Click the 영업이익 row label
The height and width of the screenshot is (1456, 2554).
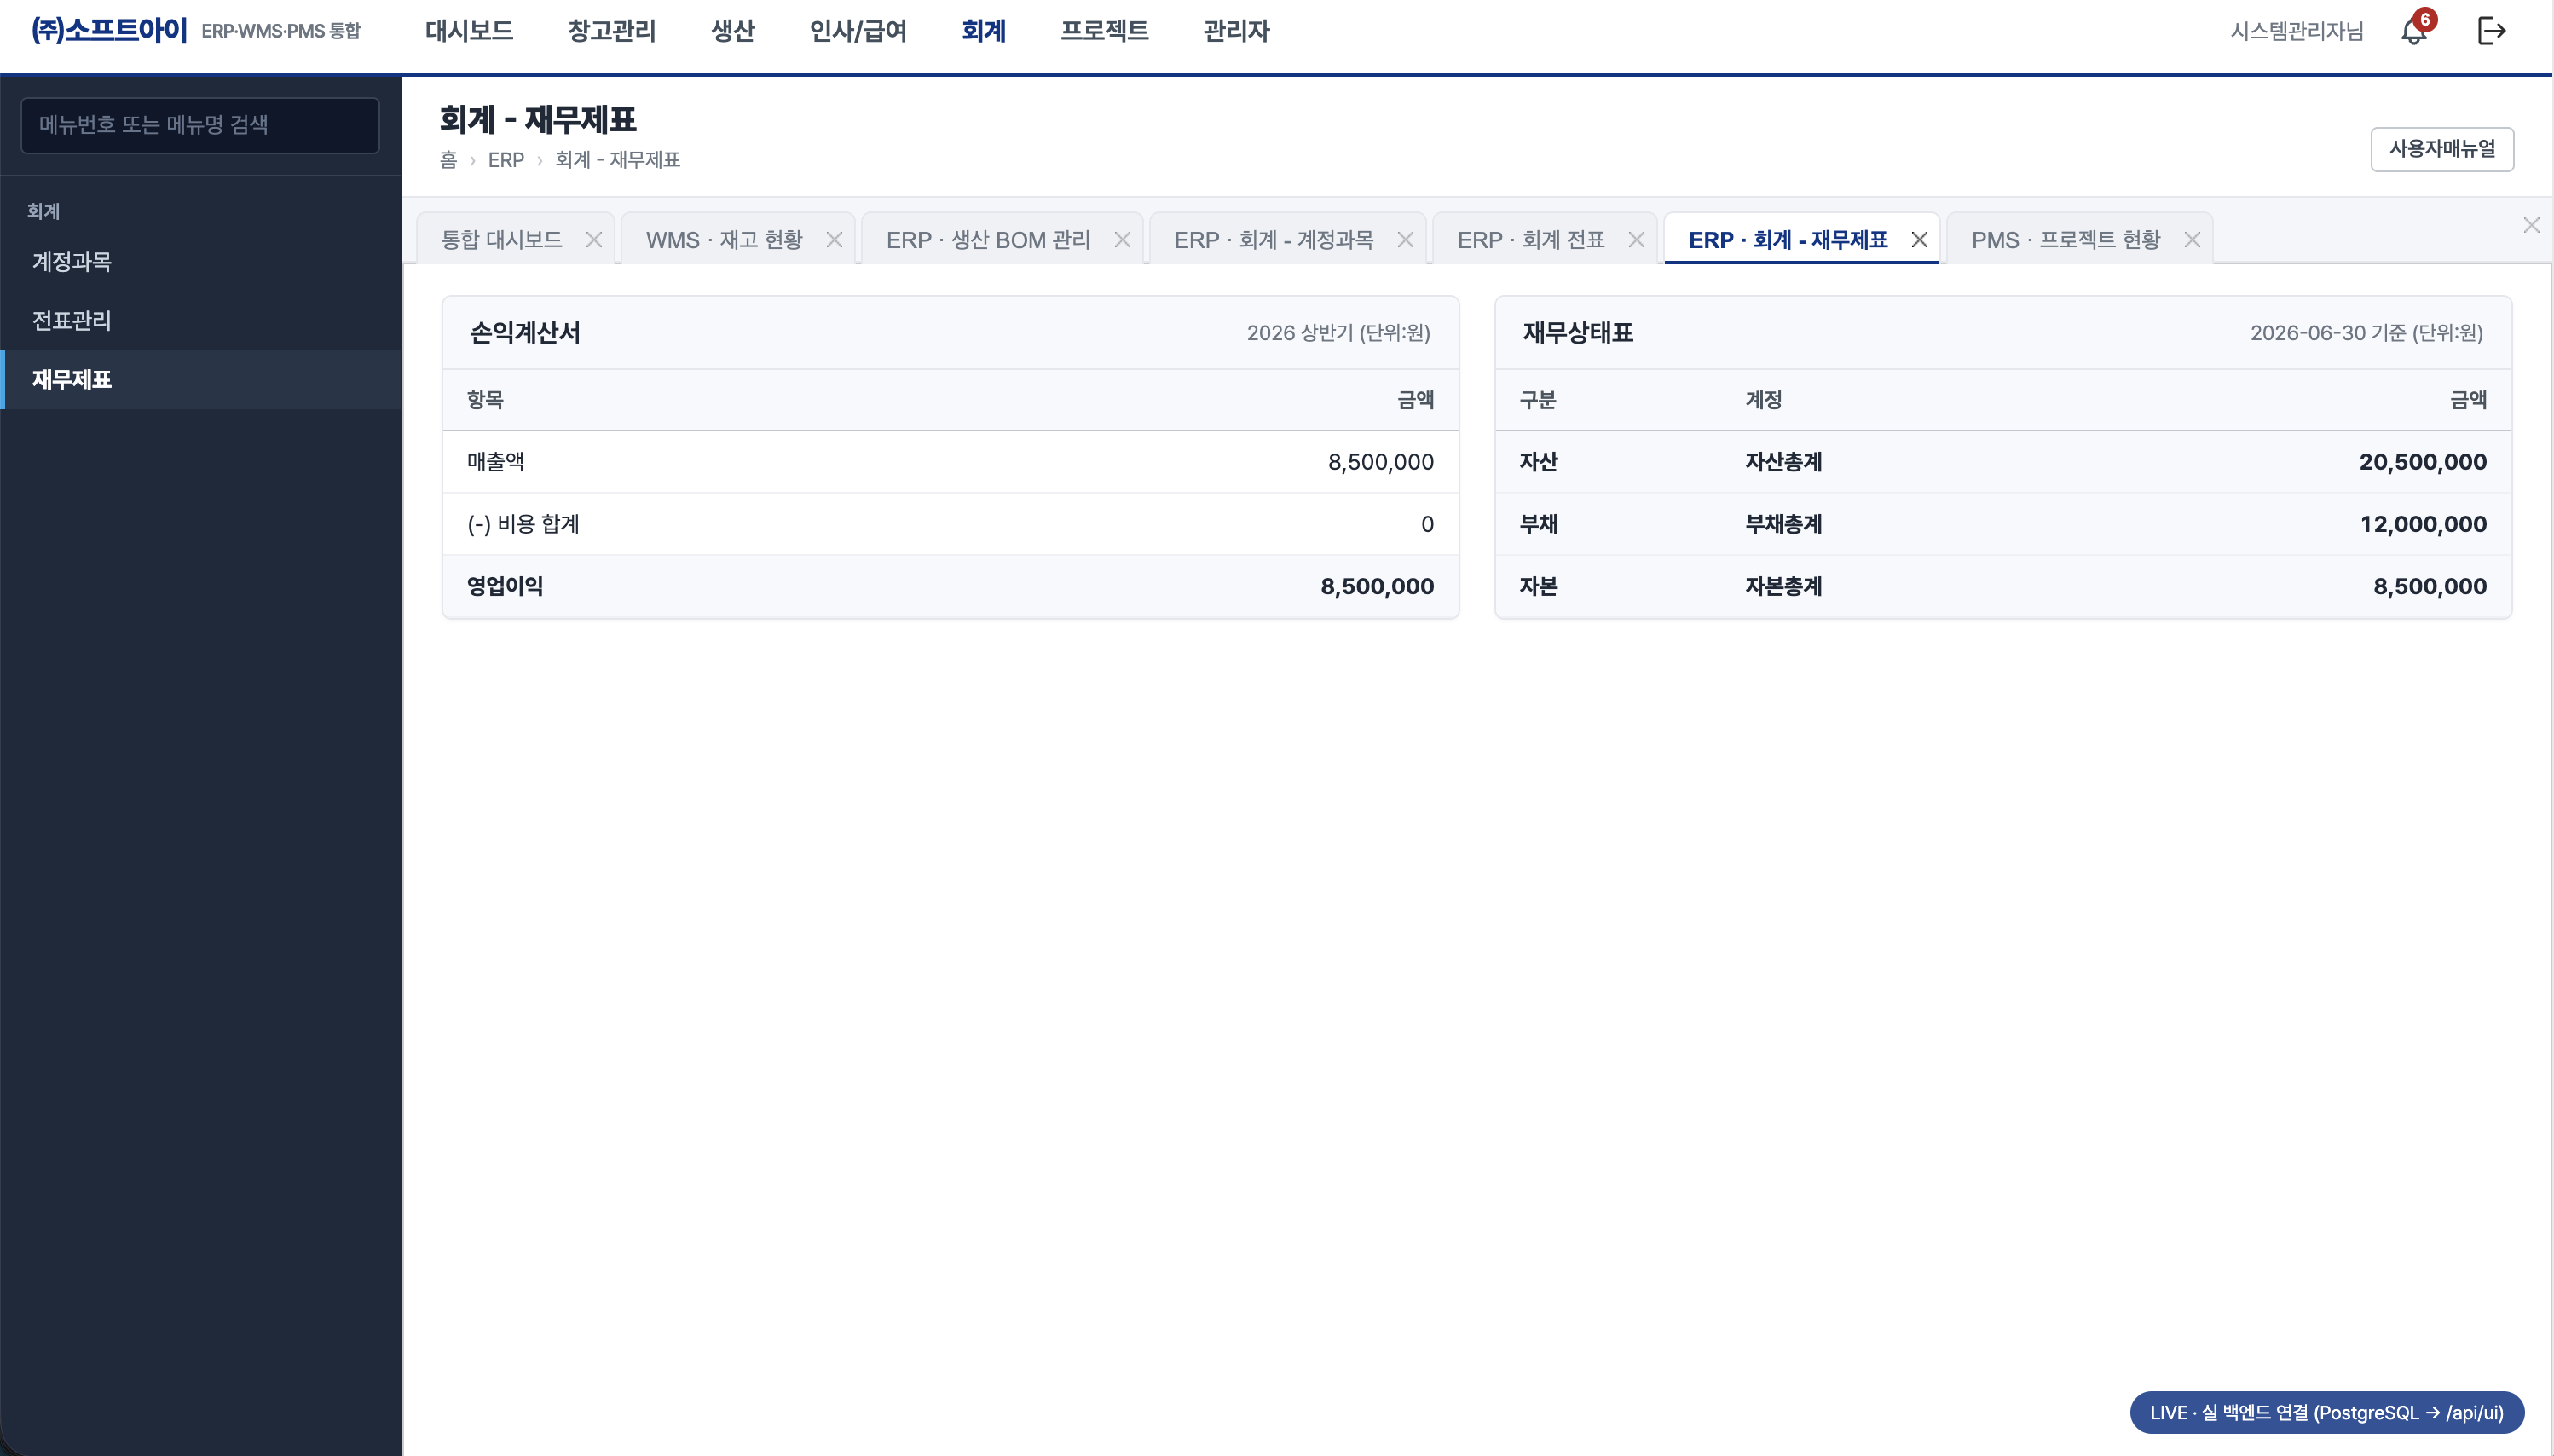click(x=505, y=586)
